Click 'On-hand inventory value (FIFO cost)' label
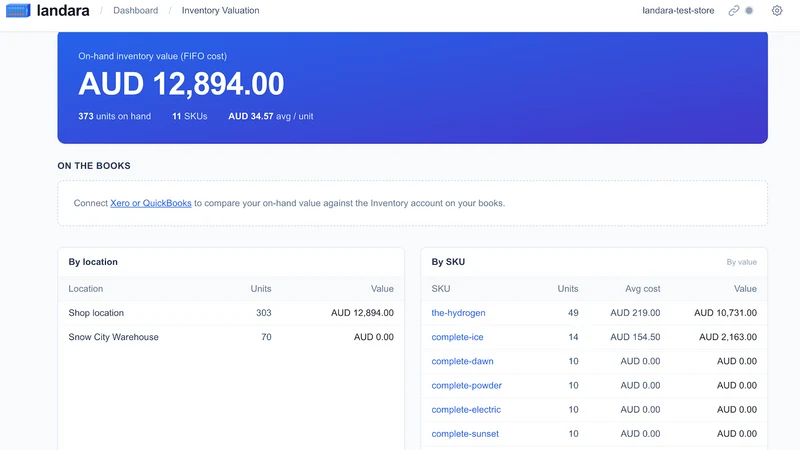The image size is (800, 450). click(x=153, y=56)
